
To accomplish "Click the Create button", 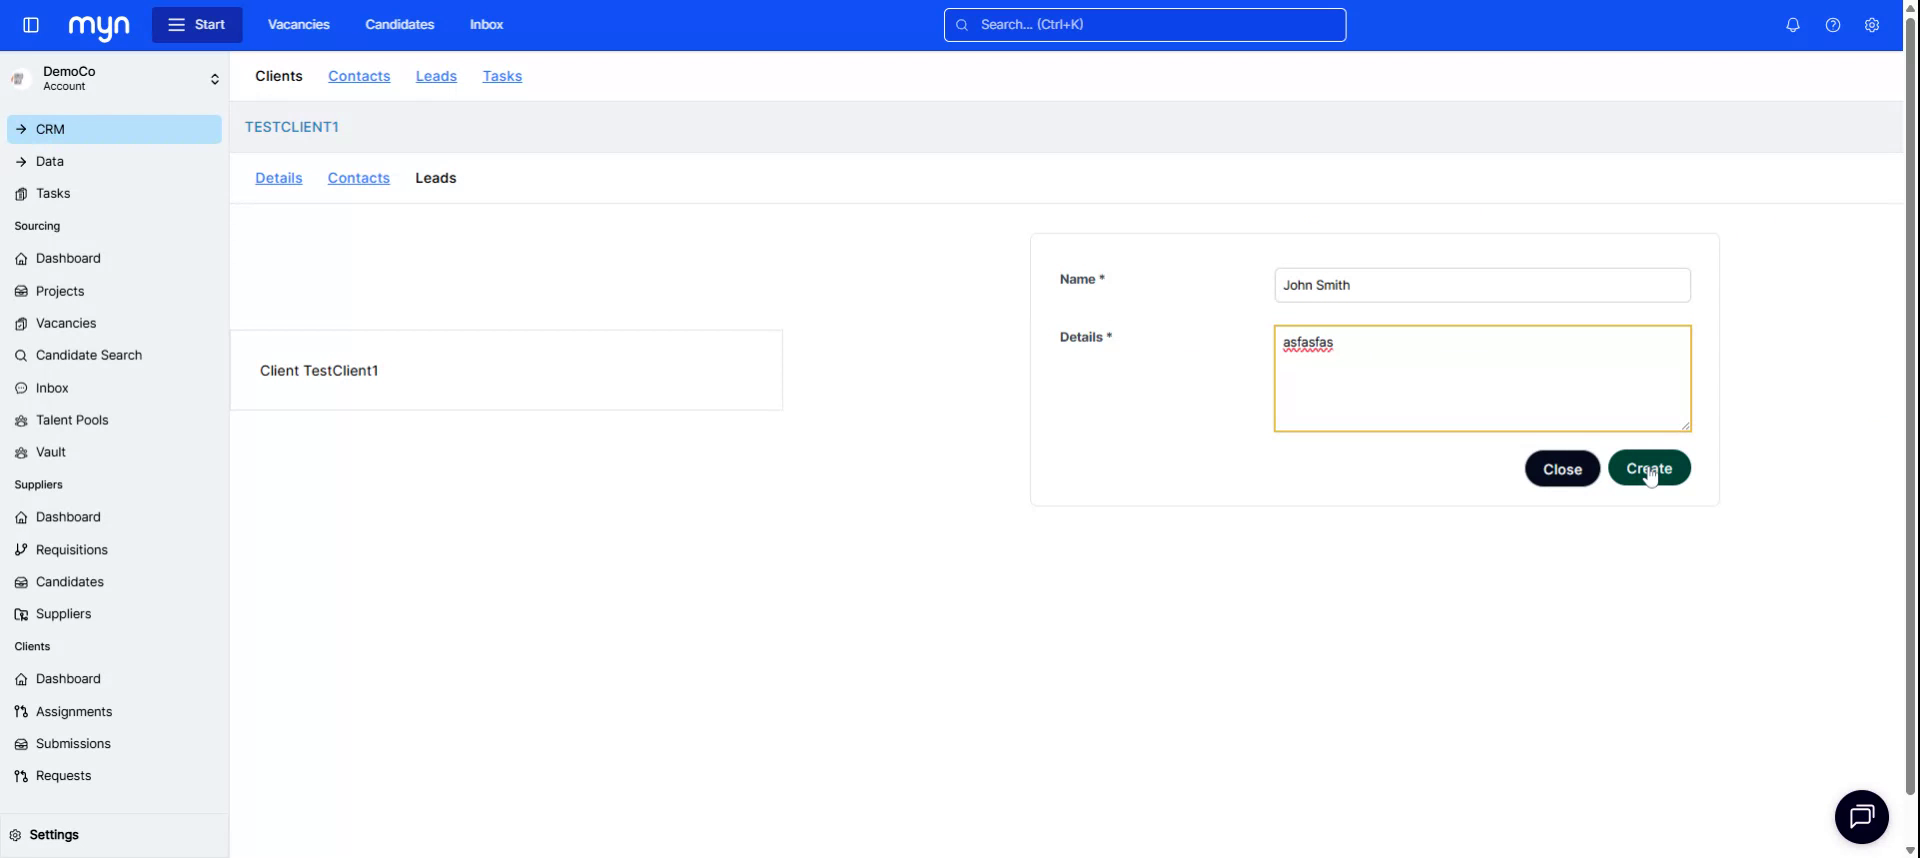I will (x=1648, y=468).
